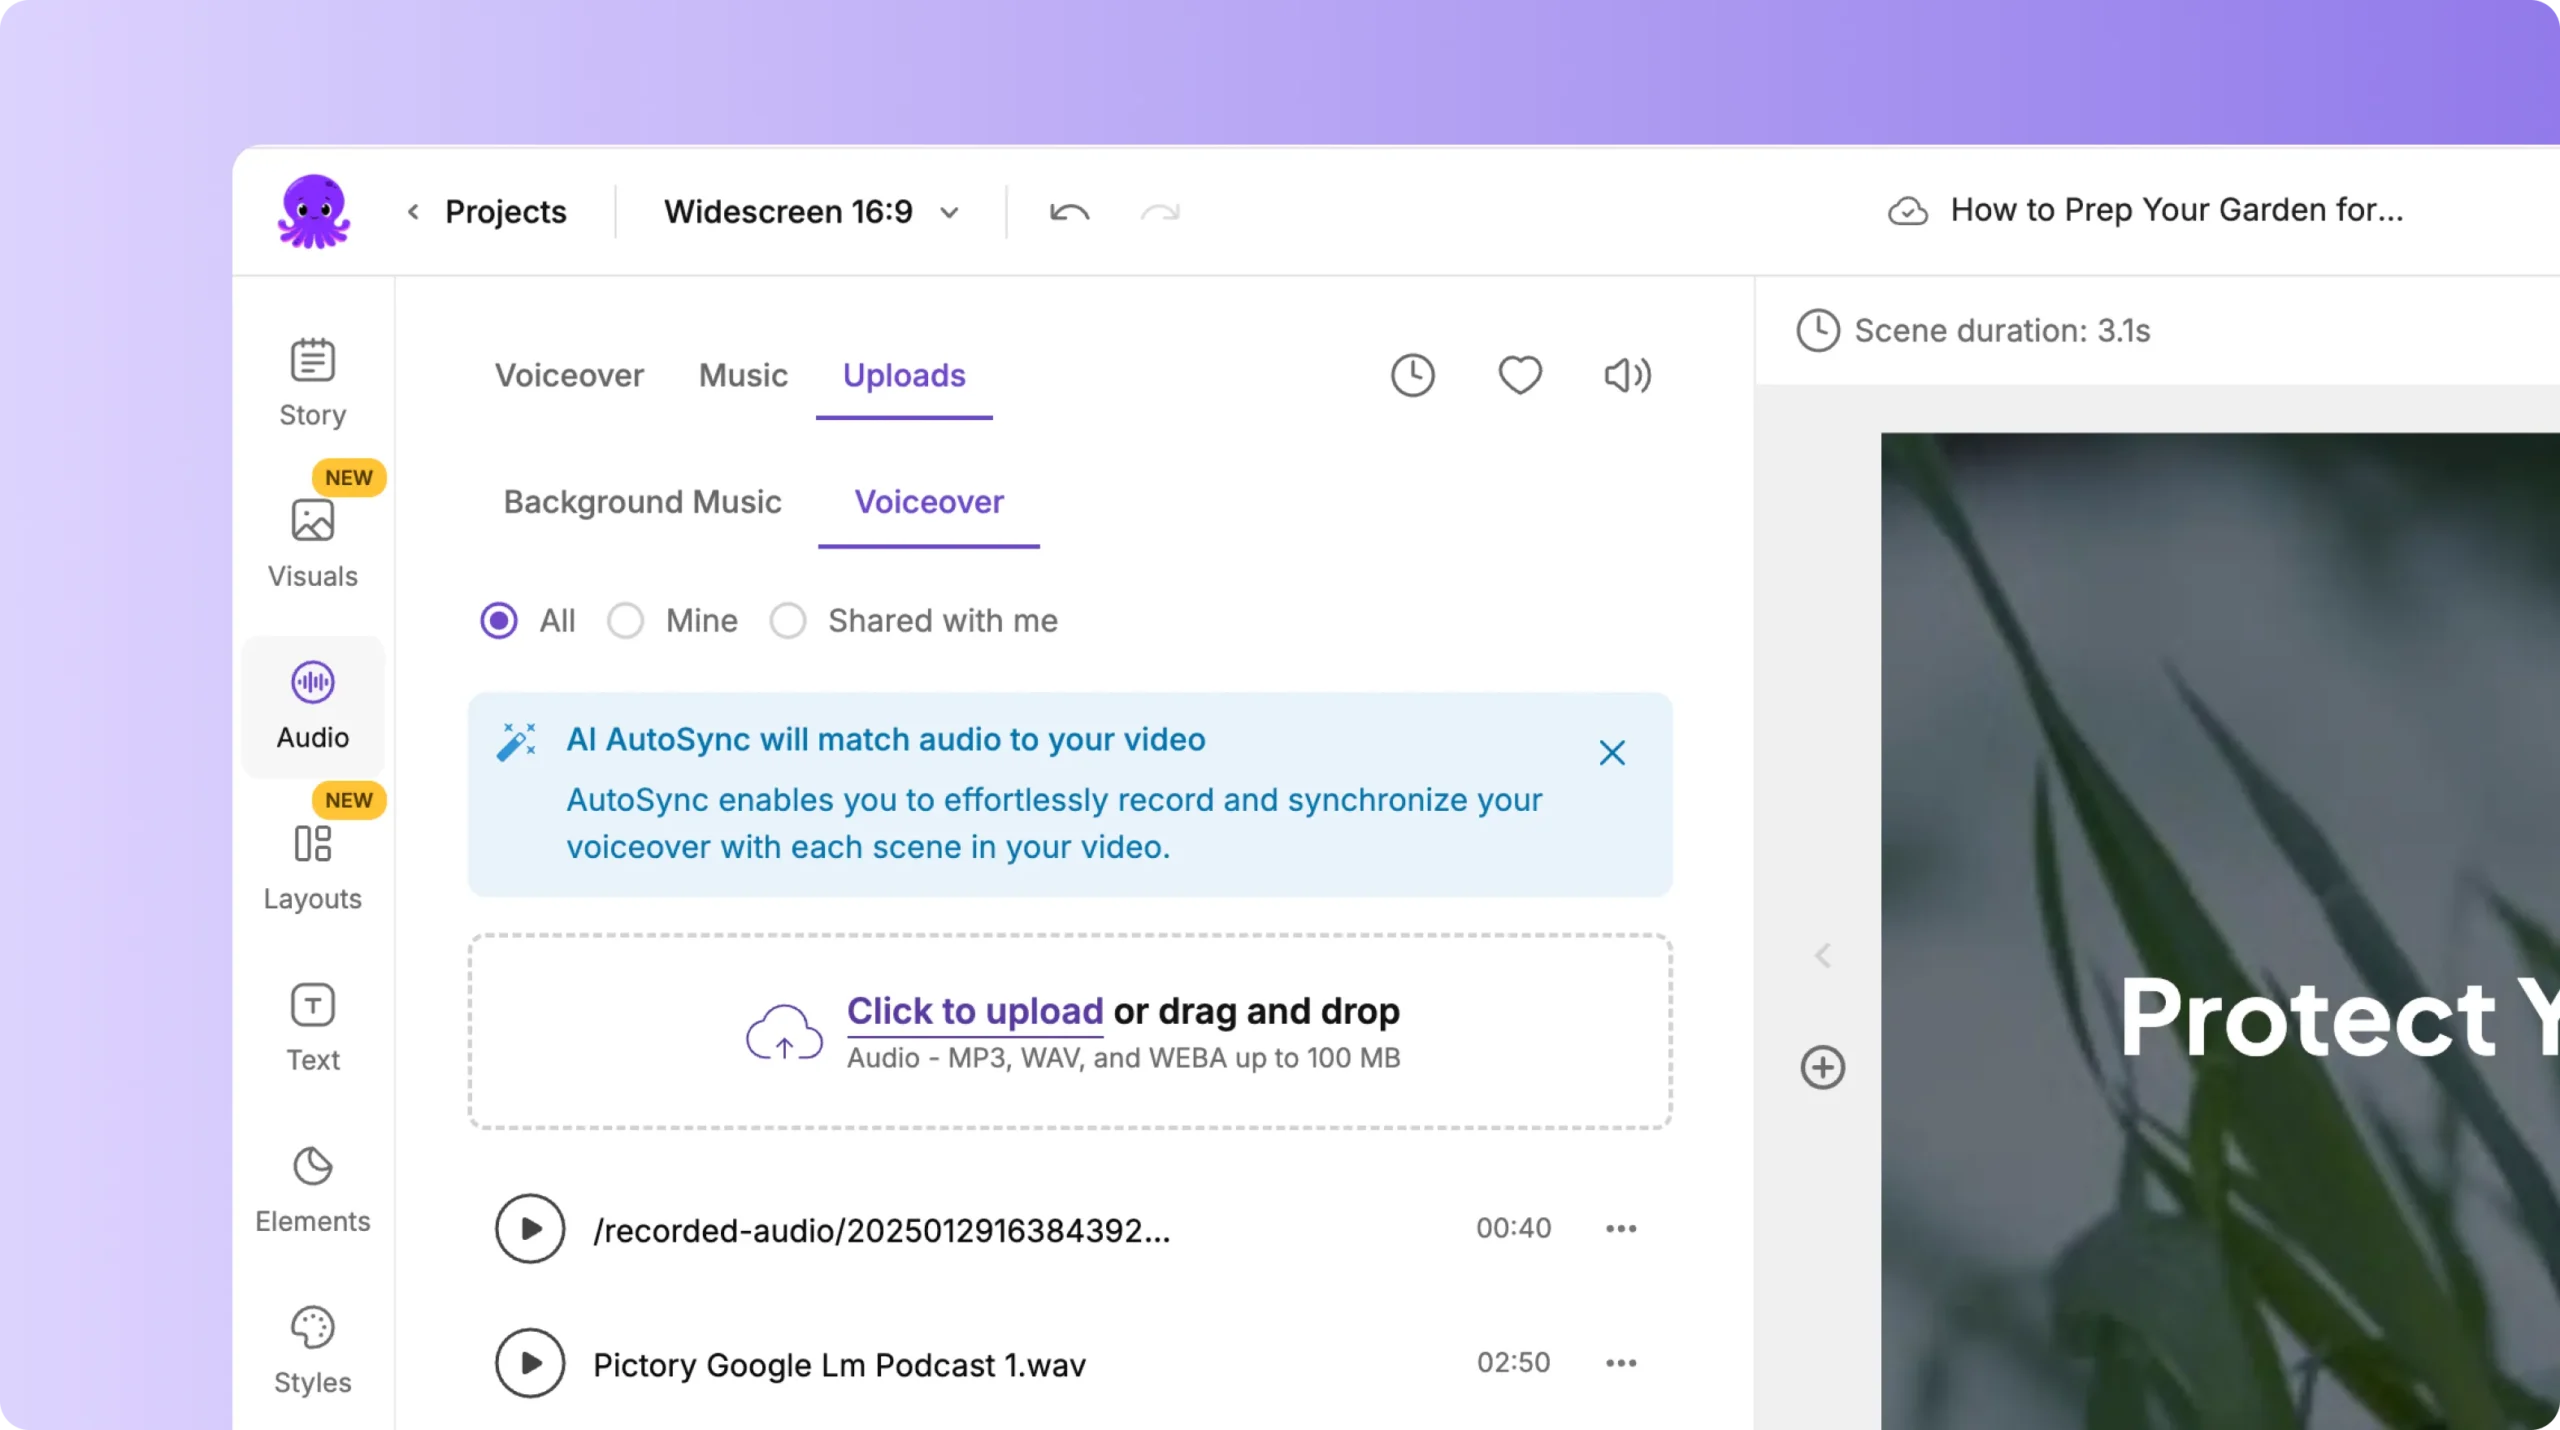The width and height of the screenshot is (2560, 1430).
Task: Click the 'Click to upload' link
Action: coord(974,1012)
